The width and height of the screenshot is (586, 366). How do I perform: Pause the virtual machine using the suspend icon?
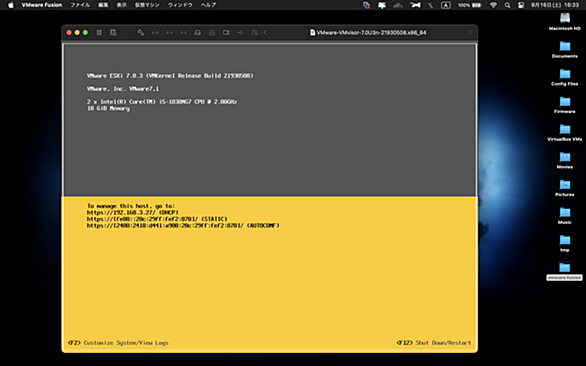click(99, 33)
